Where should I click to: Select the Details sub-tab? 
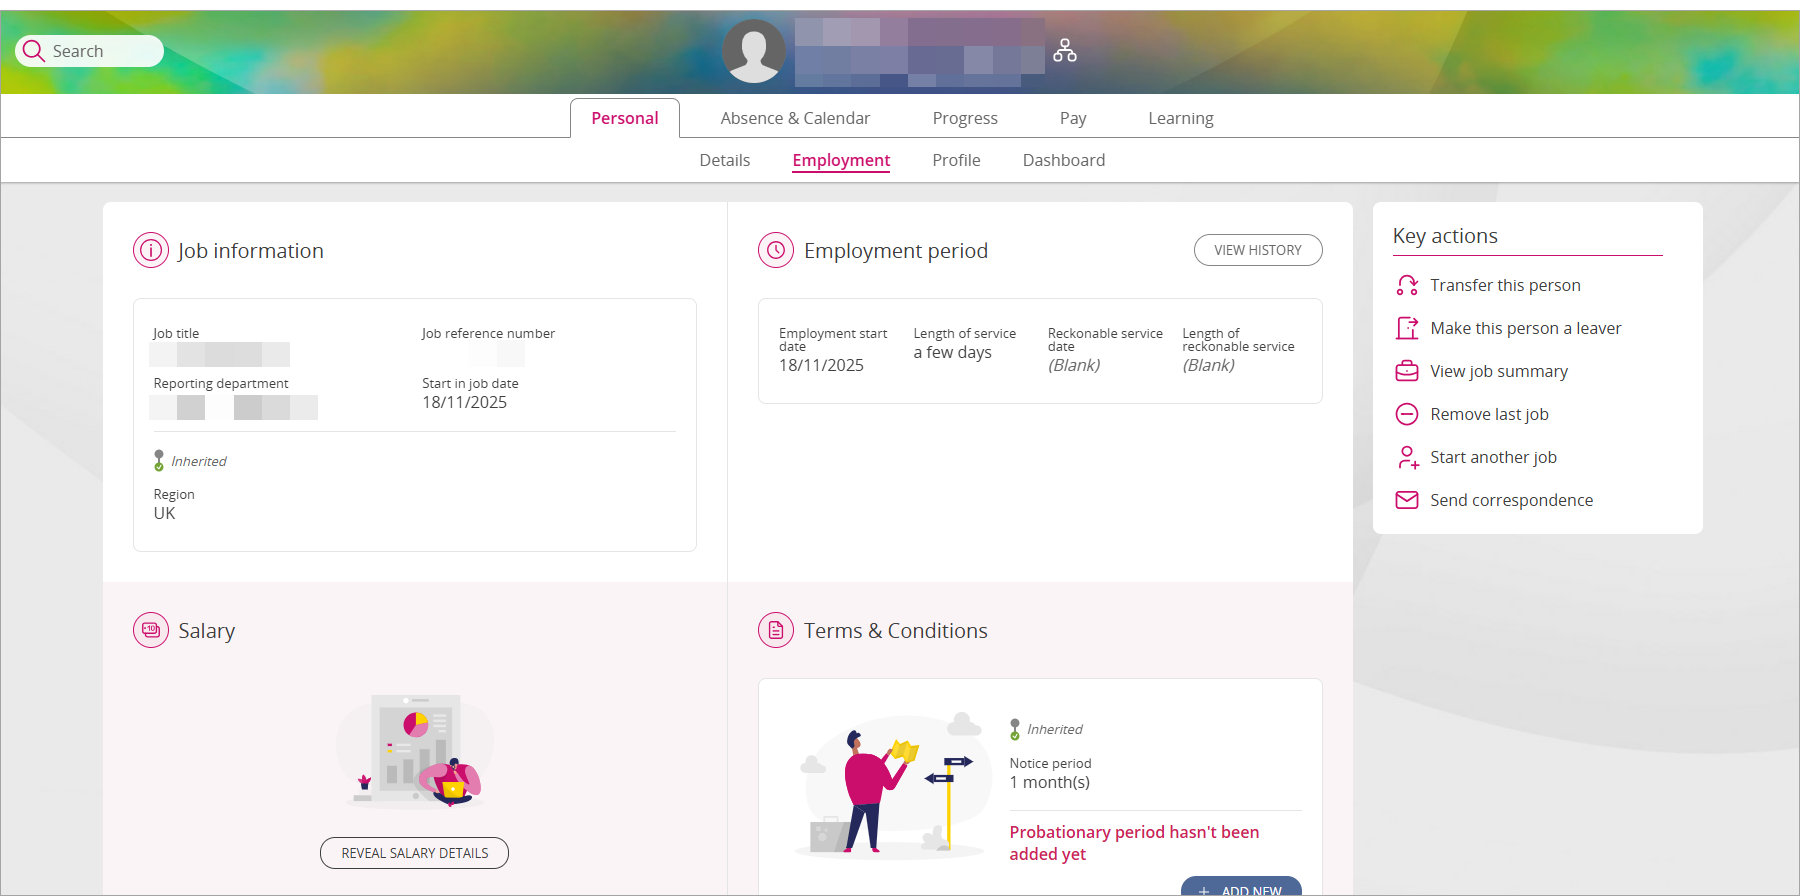click(x=724, y=160)
